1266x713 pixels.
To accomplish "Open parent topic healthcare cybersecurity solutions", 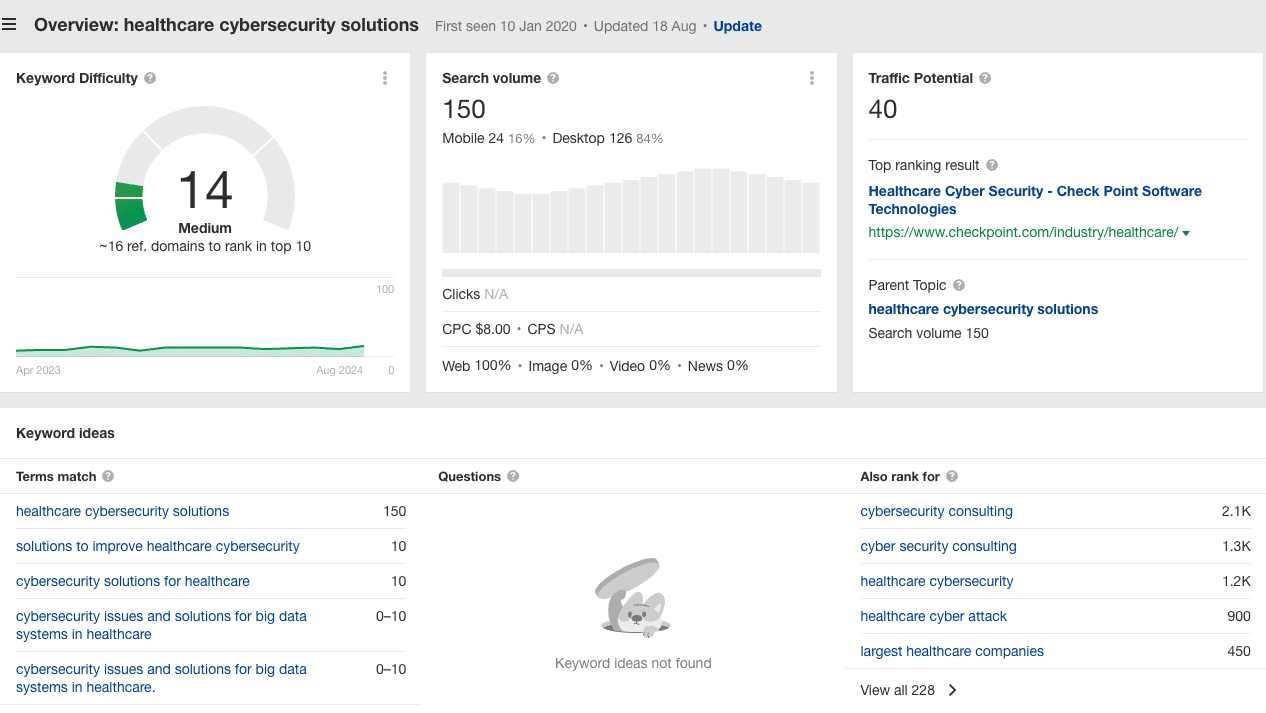I will point(982,309).
